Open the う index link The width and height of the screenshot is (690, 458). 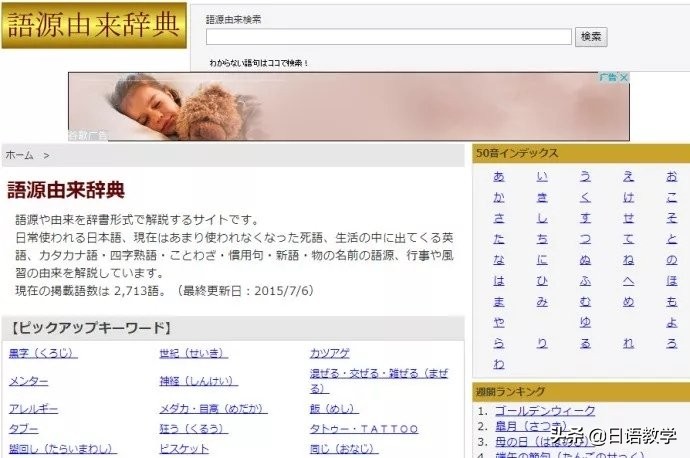(585, 176)
